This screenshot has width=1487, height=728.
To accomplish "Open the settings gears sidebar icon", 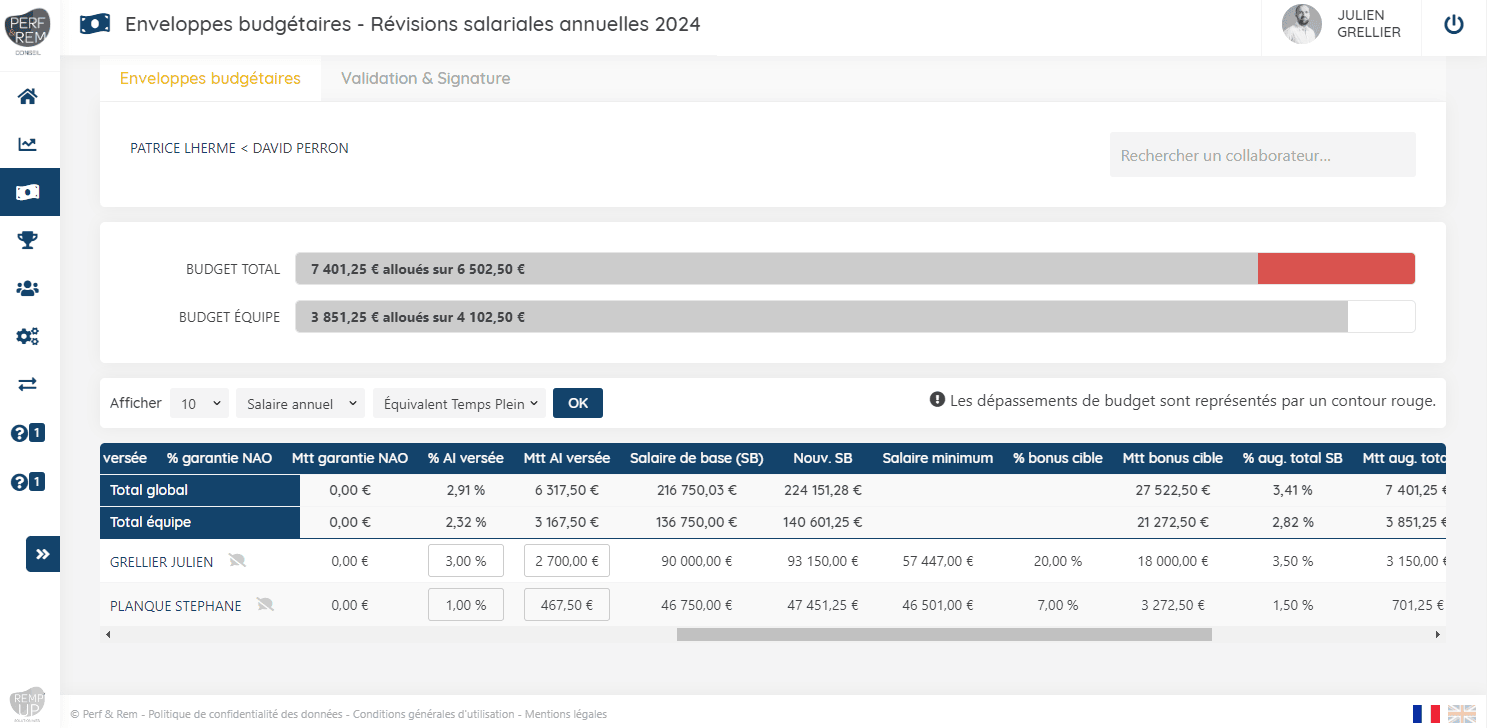I will [x=28, y=336].
